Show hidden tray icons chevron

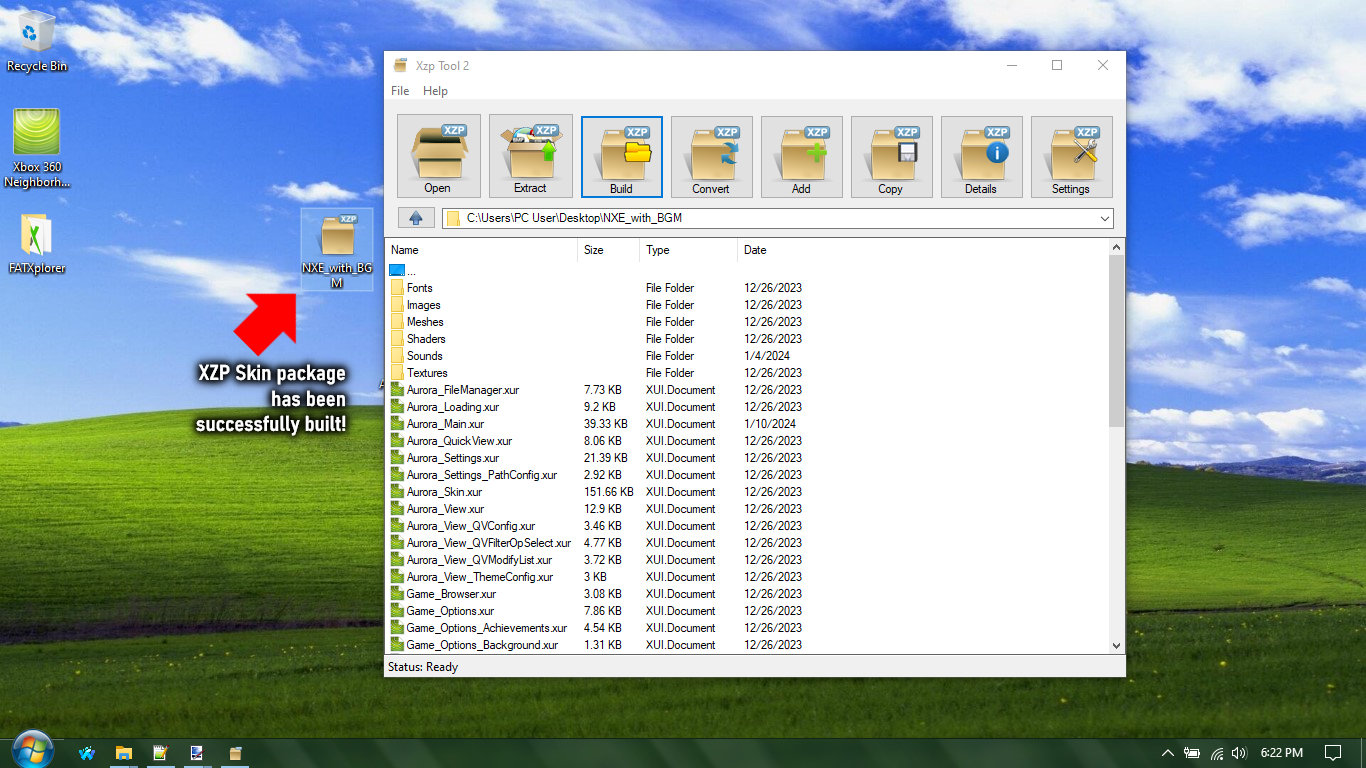(1167, 753)
